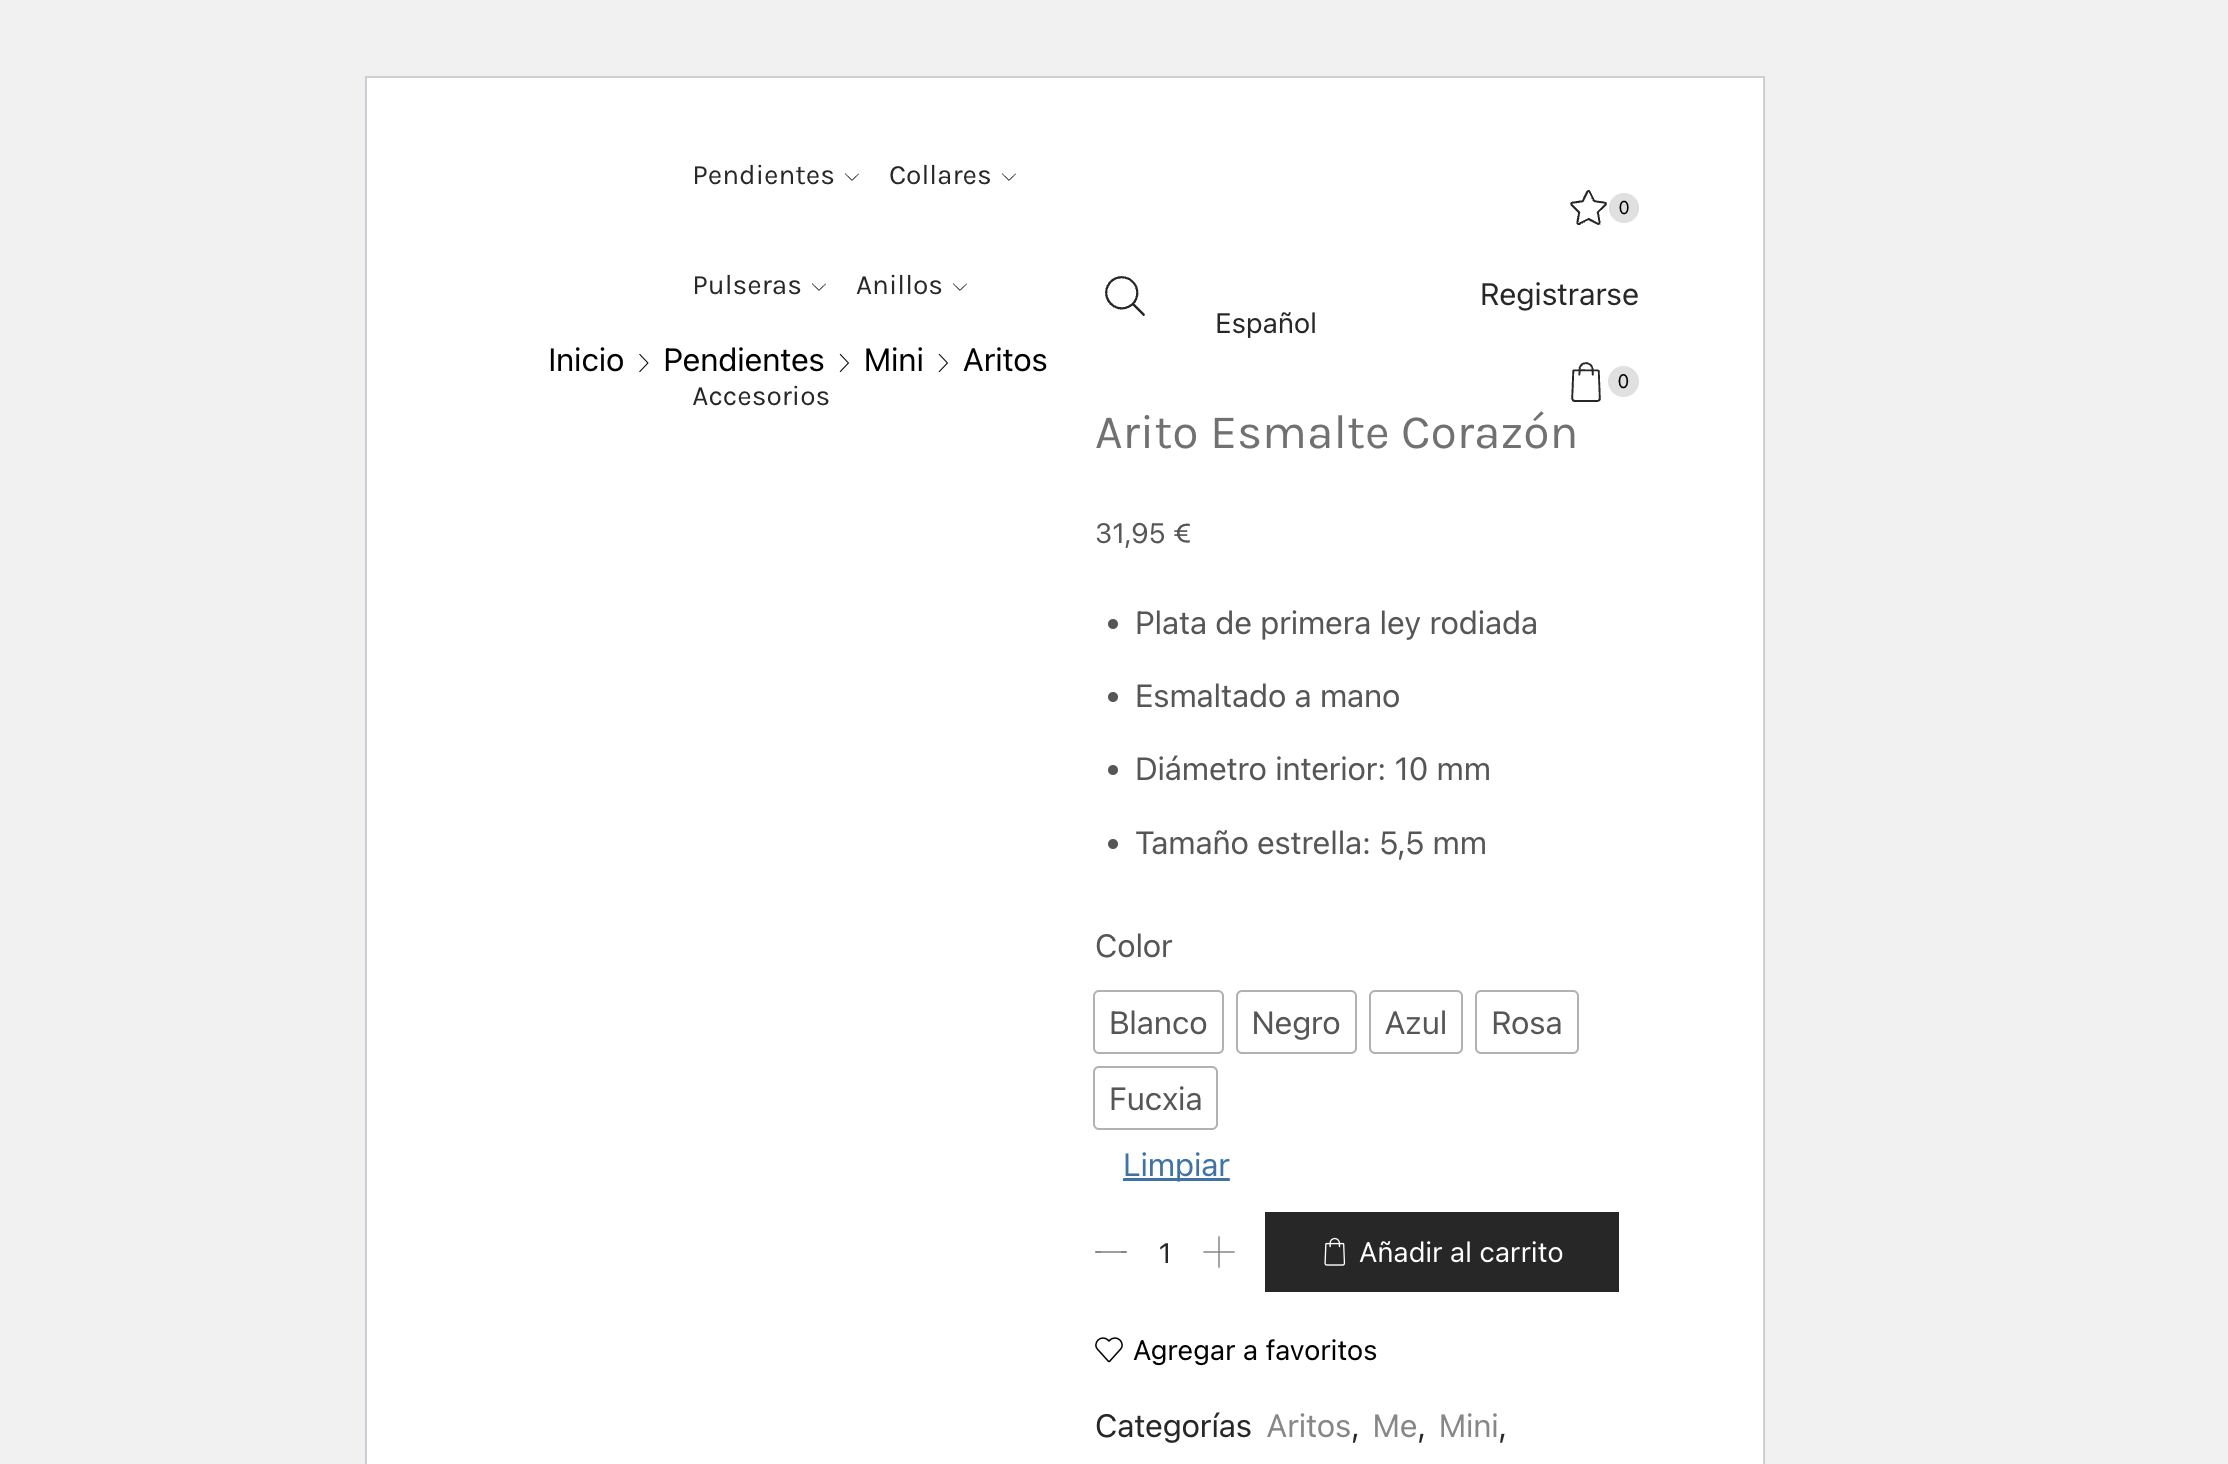Select the Negro color option
The width and height of the screenshot is (2228, 1464).
coord(1296,1022)
